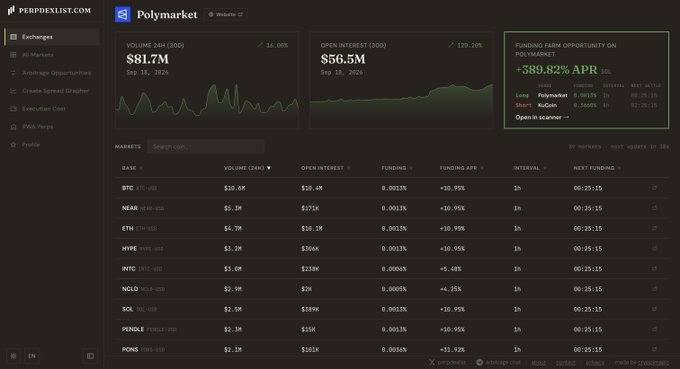680x369 pixels.
Task: Sort table by FUNDING column
Action: coord(397,168)
